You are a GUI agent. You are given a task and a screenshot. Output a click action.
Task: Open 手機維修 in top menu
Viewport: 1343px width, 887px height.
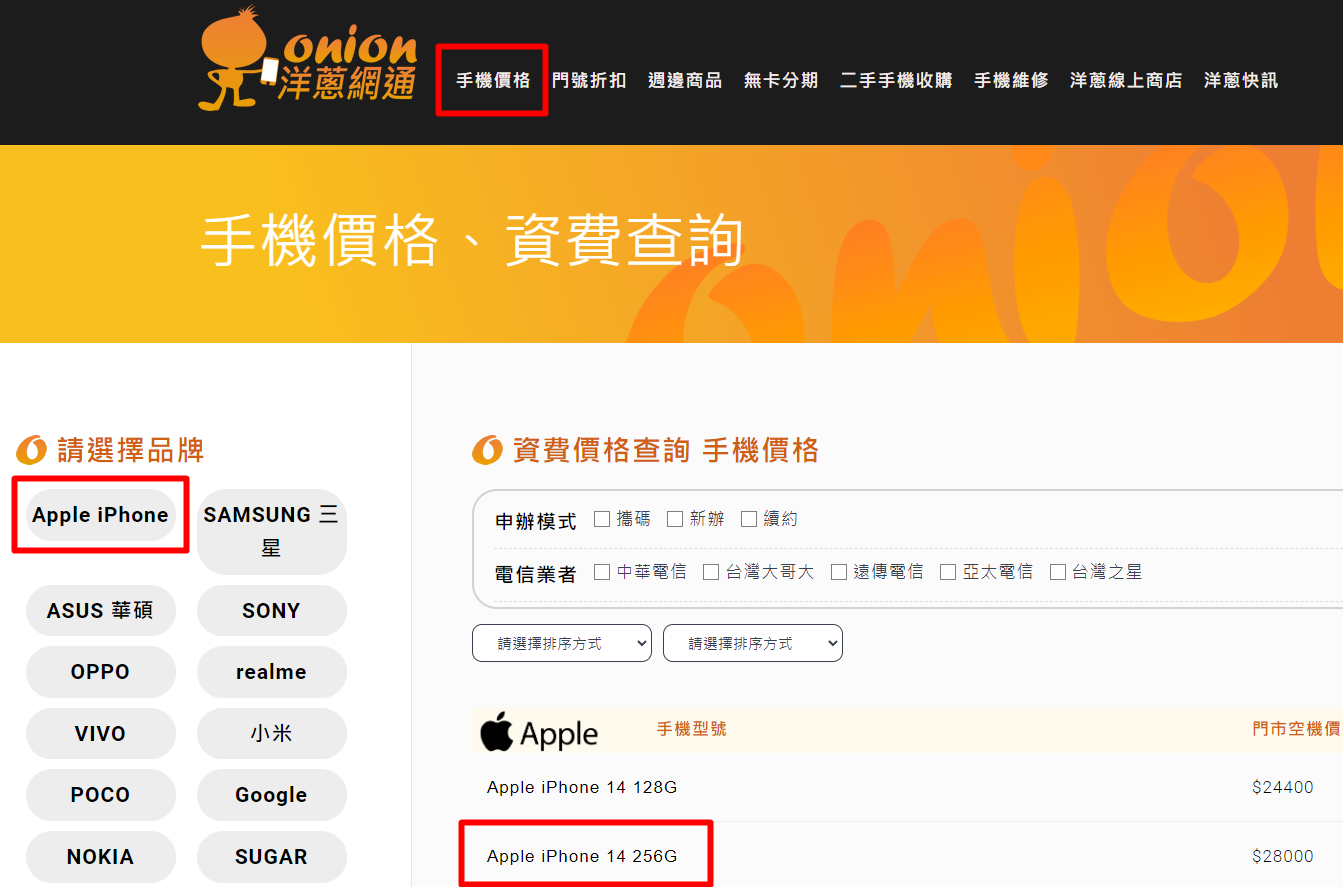click(x=1011, y=80)
